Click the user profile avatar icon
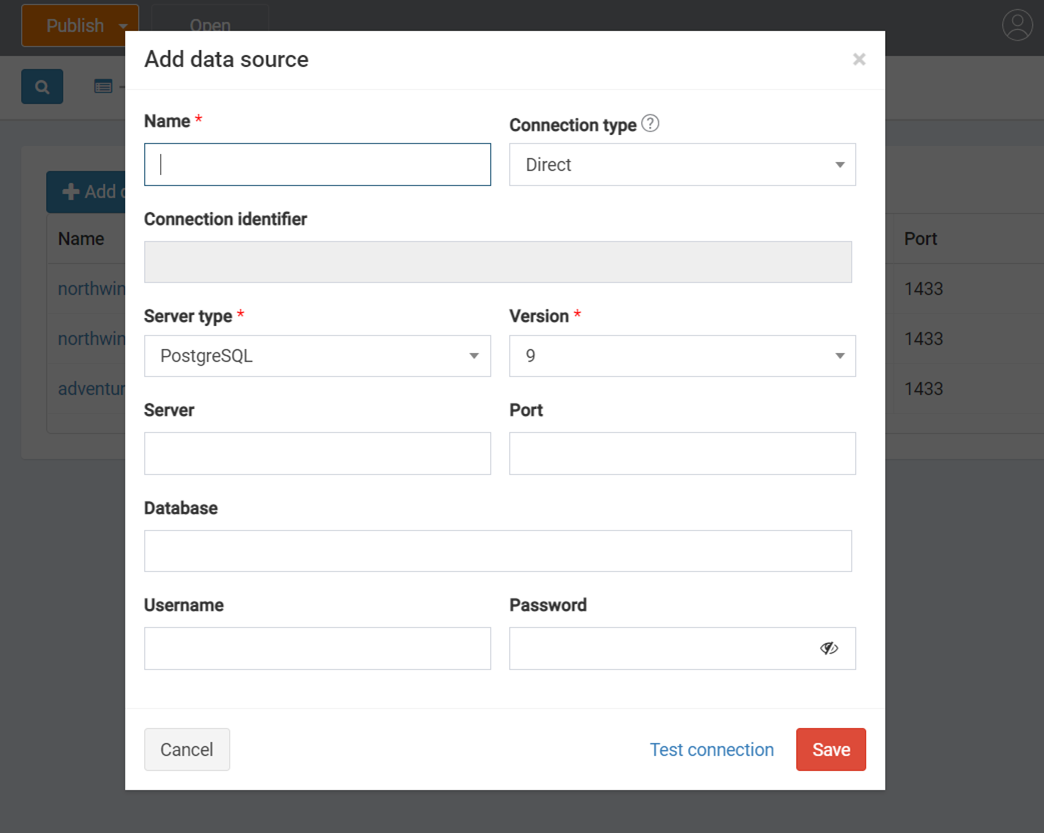 click(1017, 25)
